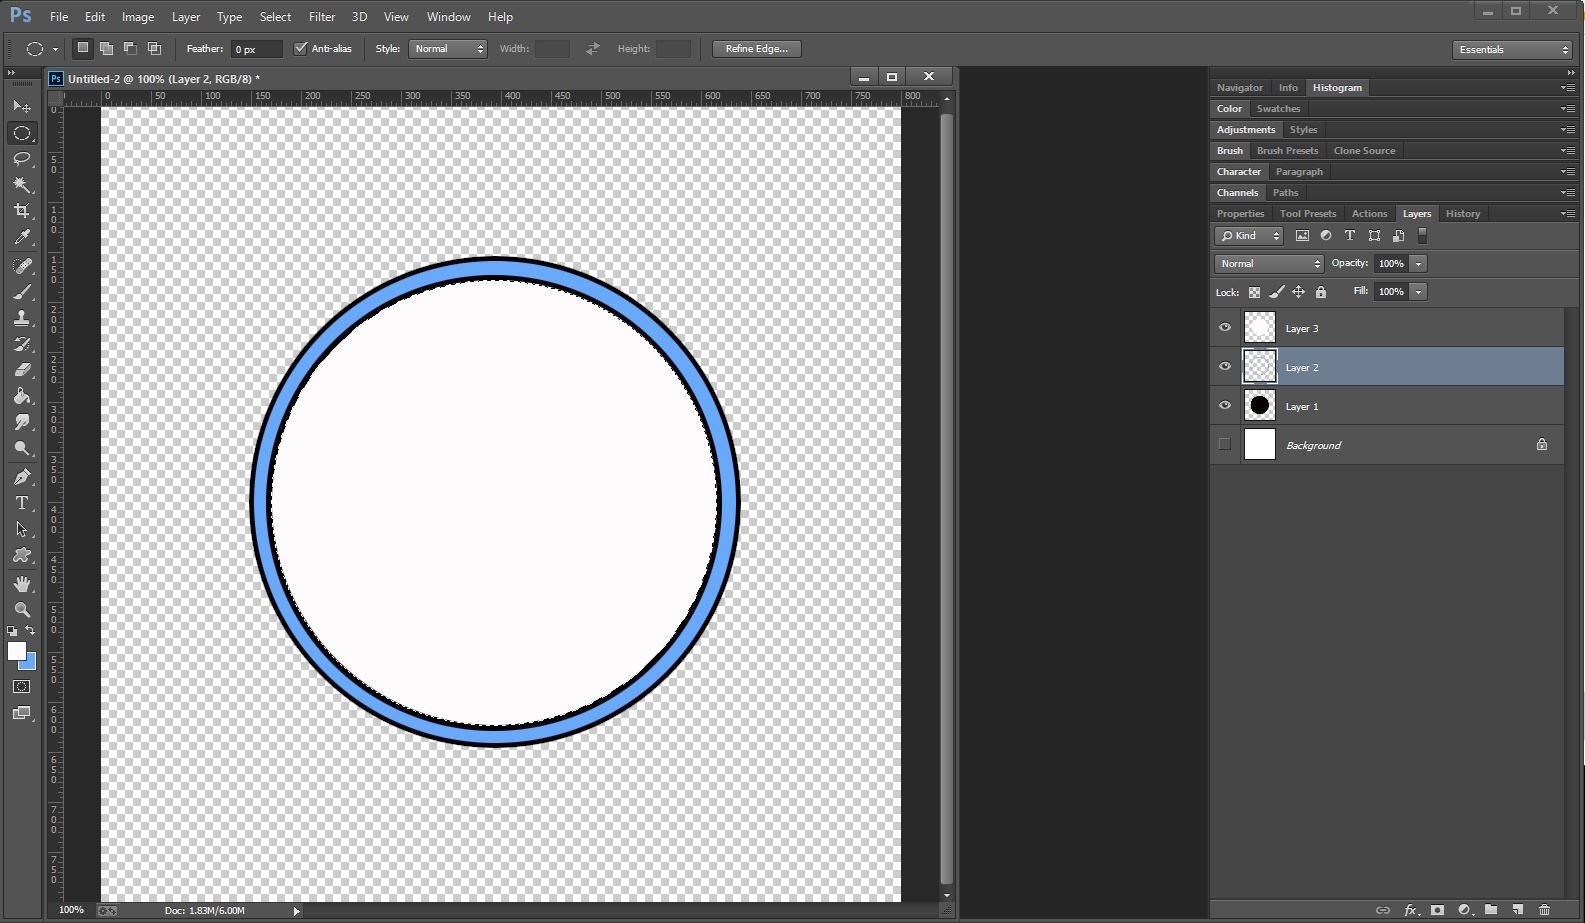
Task: Click the Feather input field
Action: (257, 49)
